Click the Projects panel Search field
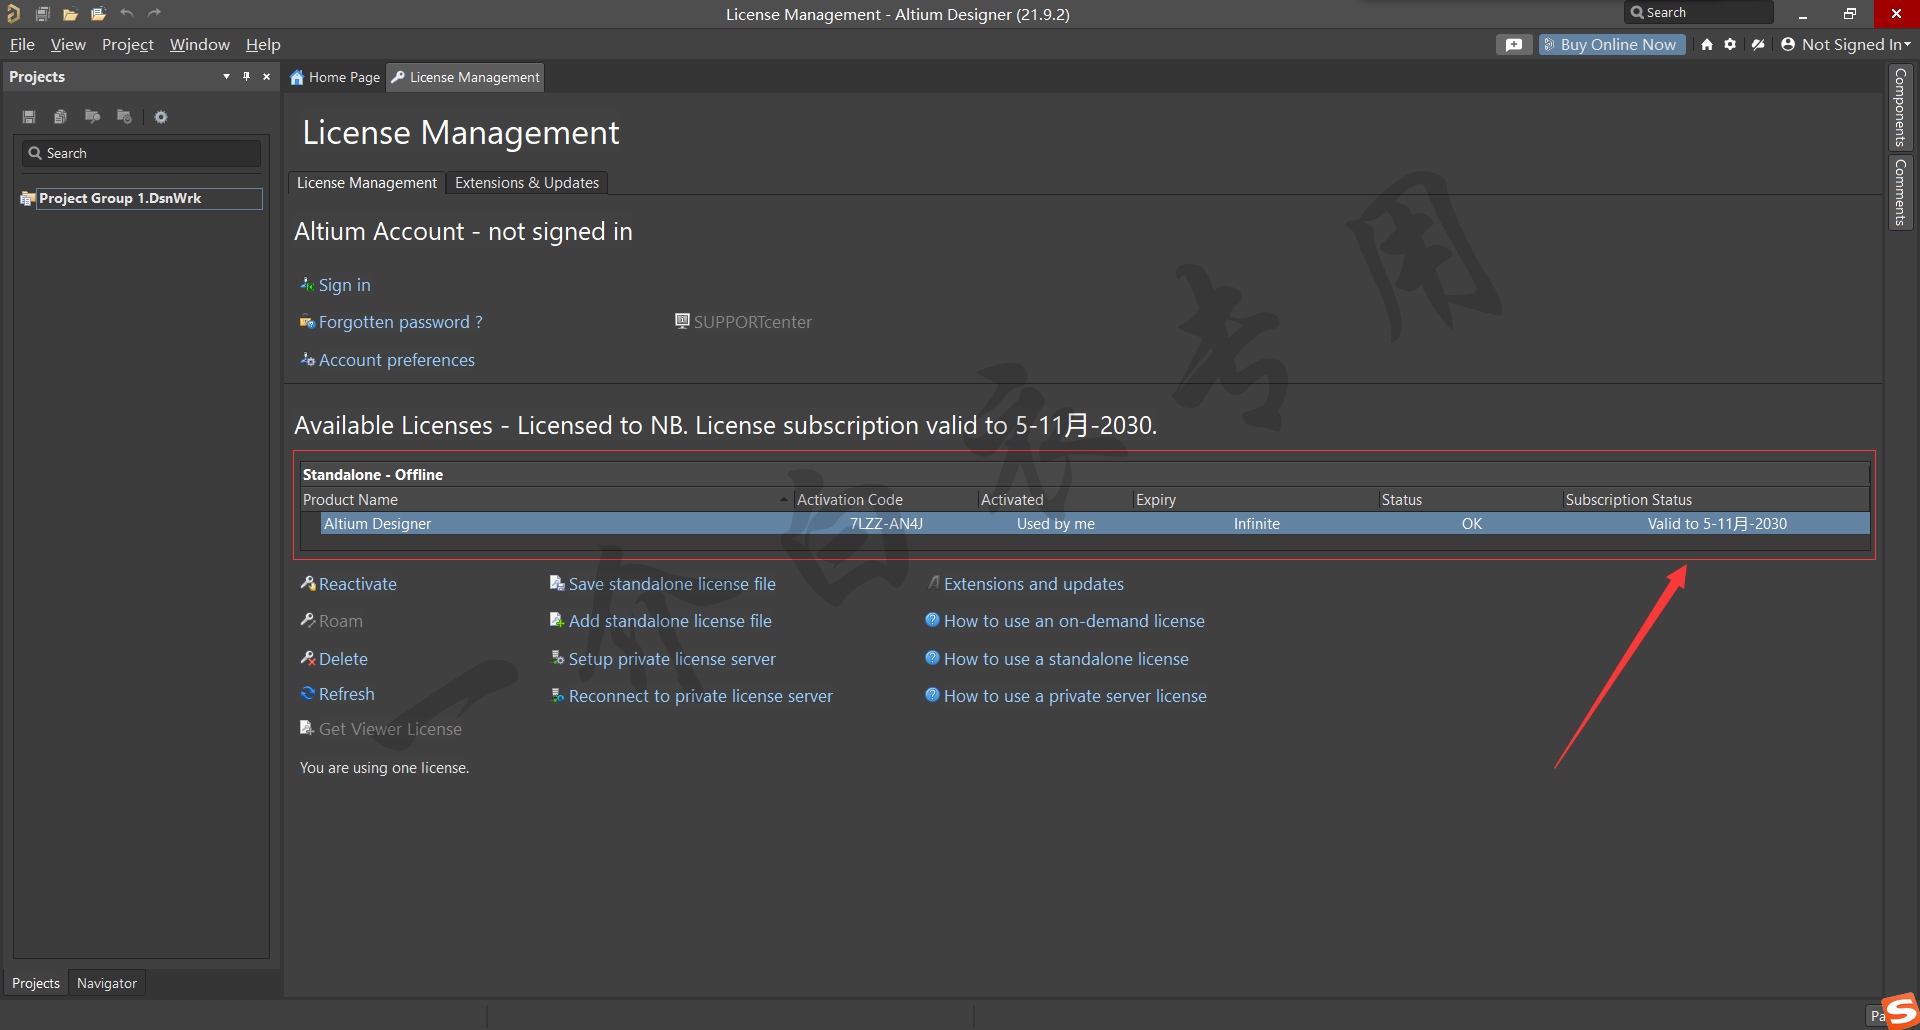 pos(141,153)
